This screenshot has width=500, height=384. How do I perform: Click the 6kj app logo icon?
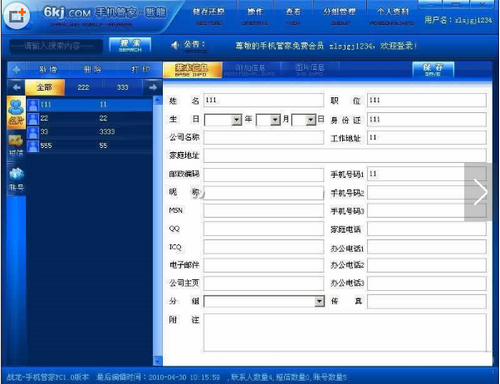click(17, 16)
